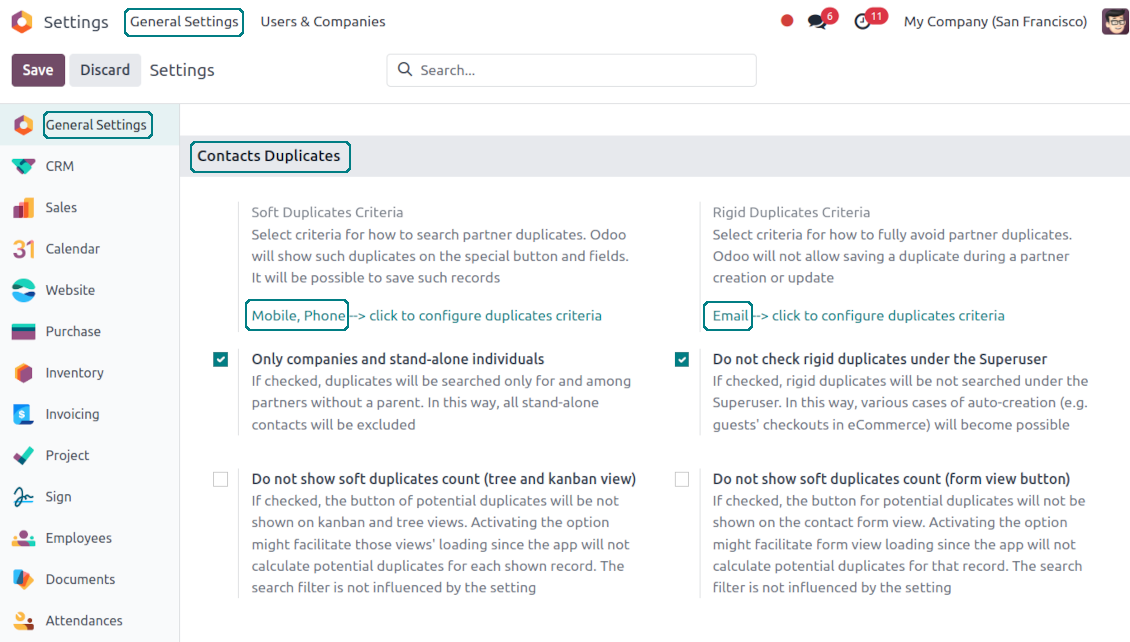Click Settings breadcrumb text beside Discard
This screenshot has width=1130, height=642.
182,70
